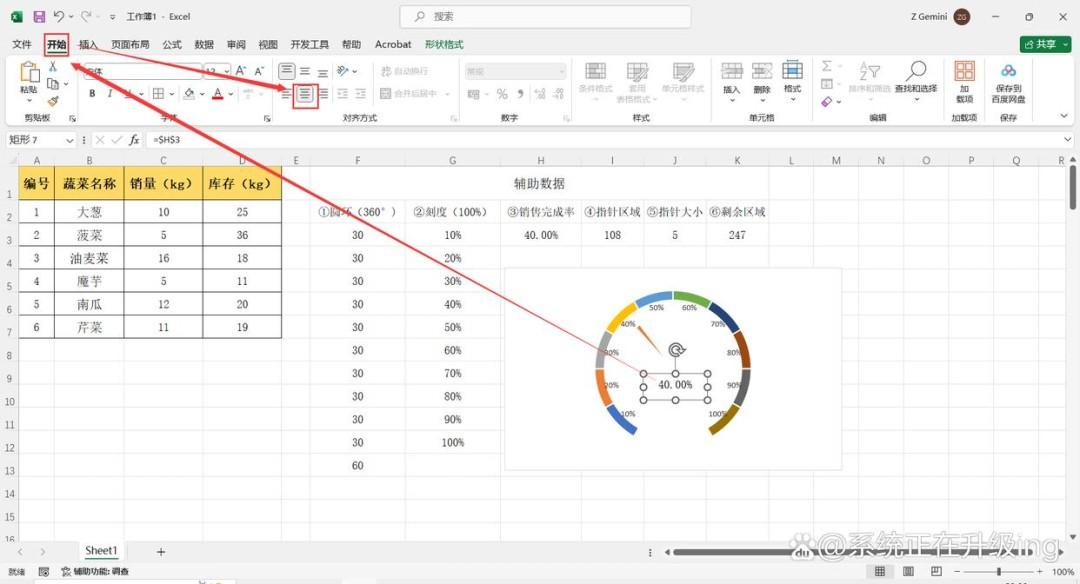Viewport: 1080px width, 584px height.
Task: Click the rotation handle above text box
Action: pos(676,350)
